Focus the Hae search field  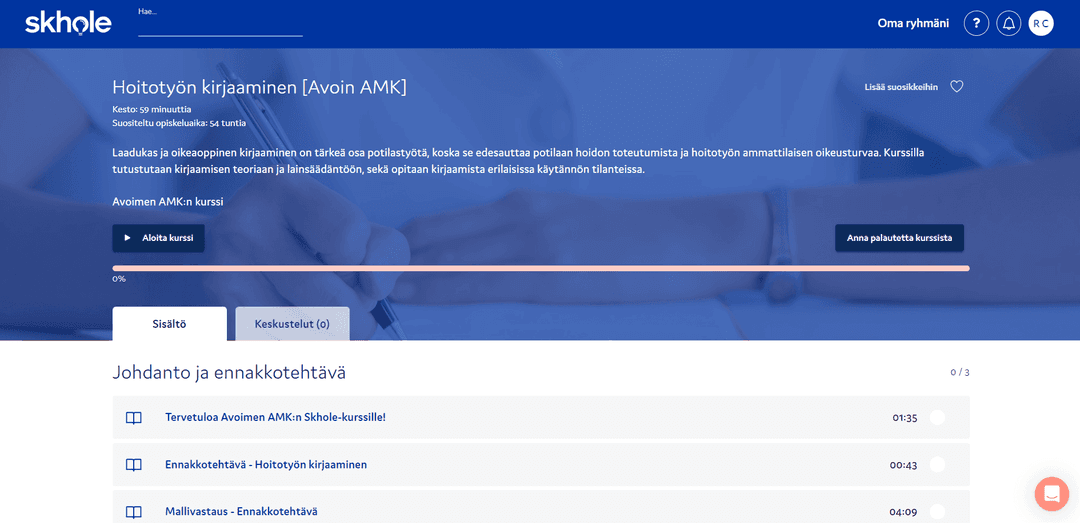220,27
